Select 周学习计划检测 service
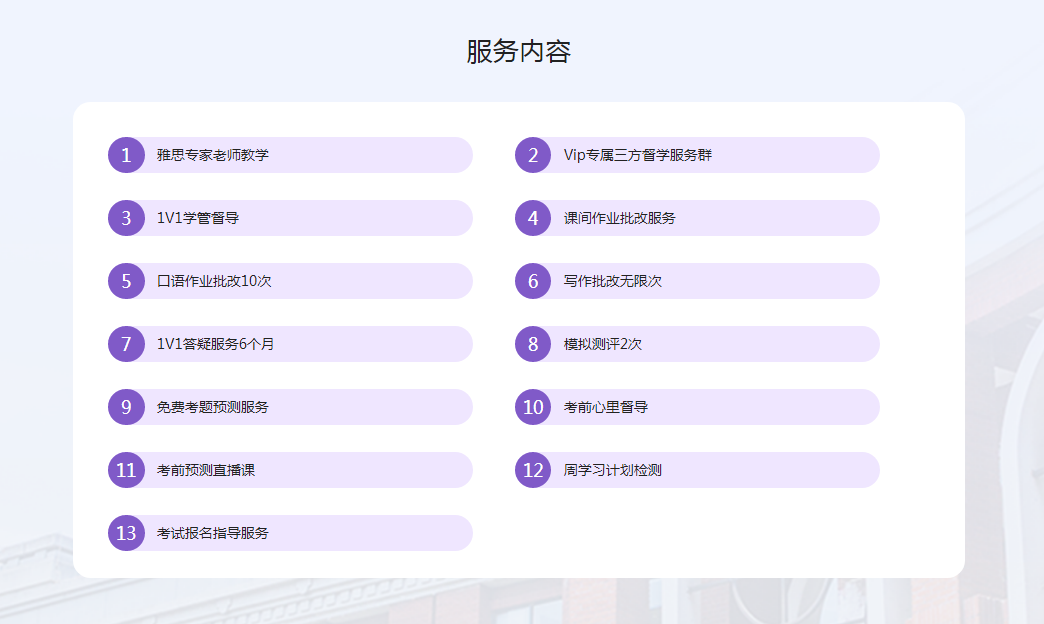Viewport: 1044px width, 624px height. [612, 470]
